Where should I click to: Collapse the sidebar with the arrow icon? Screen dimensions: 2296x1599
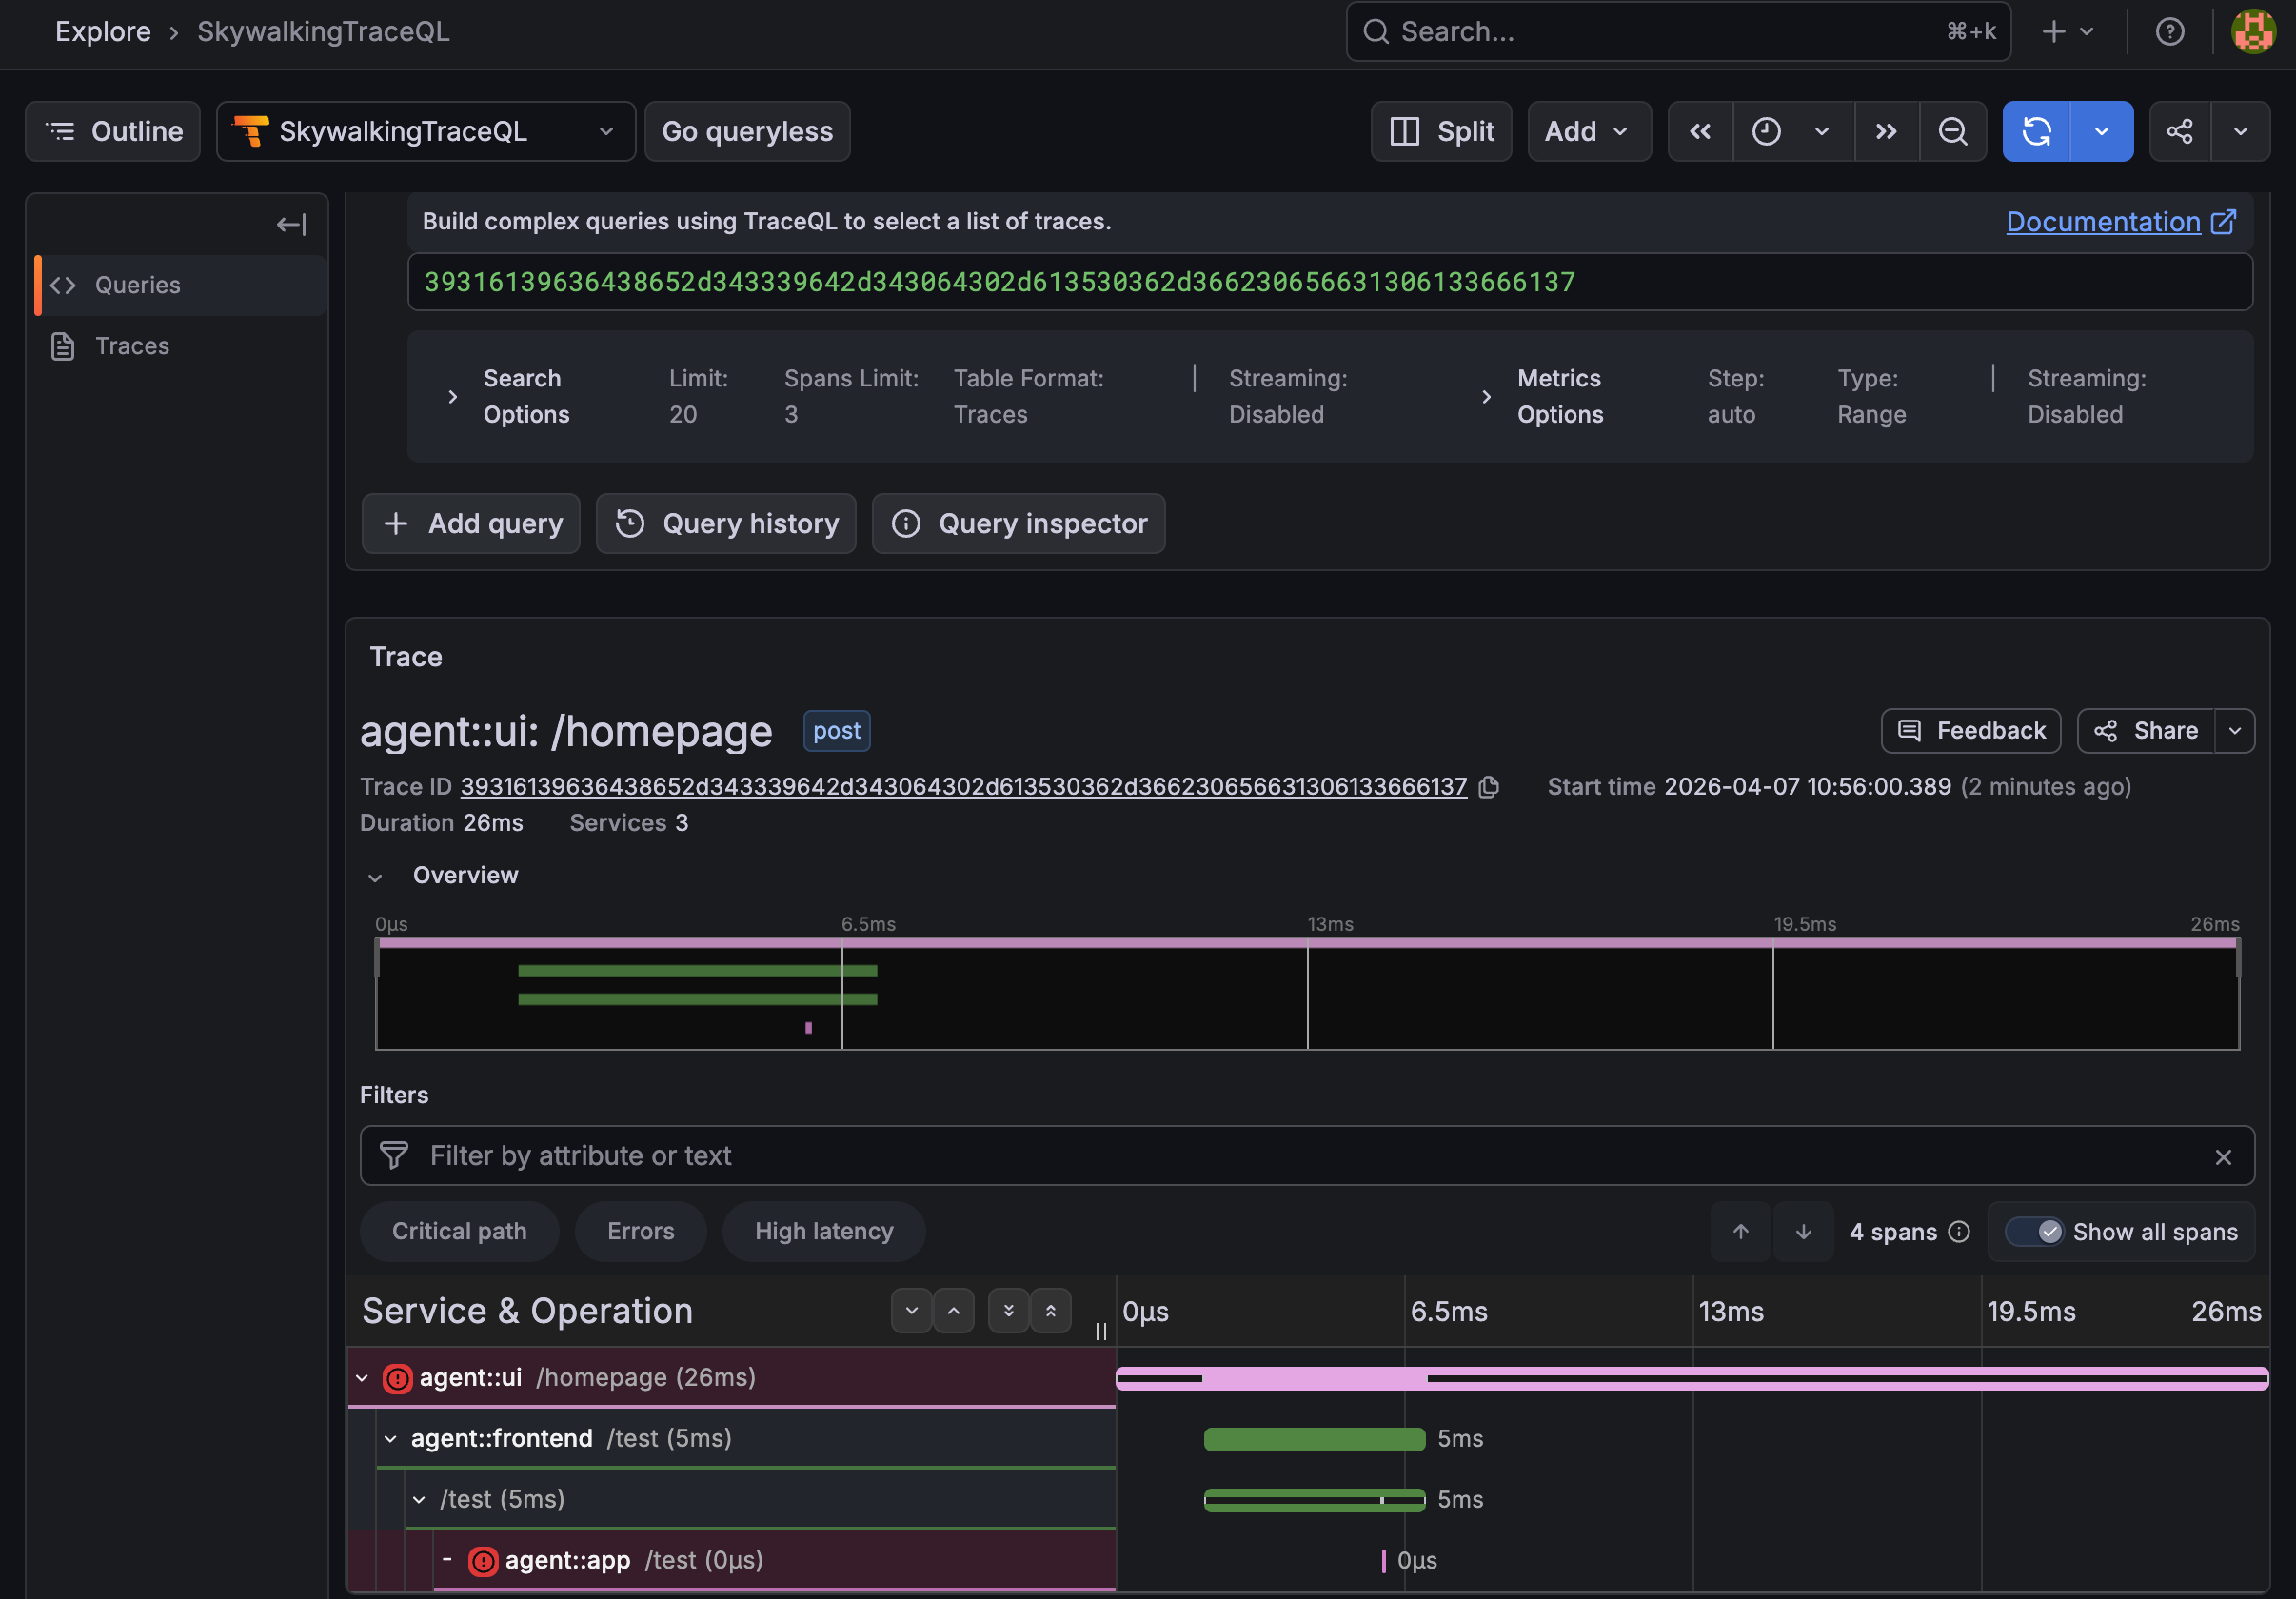coord(291,224)
